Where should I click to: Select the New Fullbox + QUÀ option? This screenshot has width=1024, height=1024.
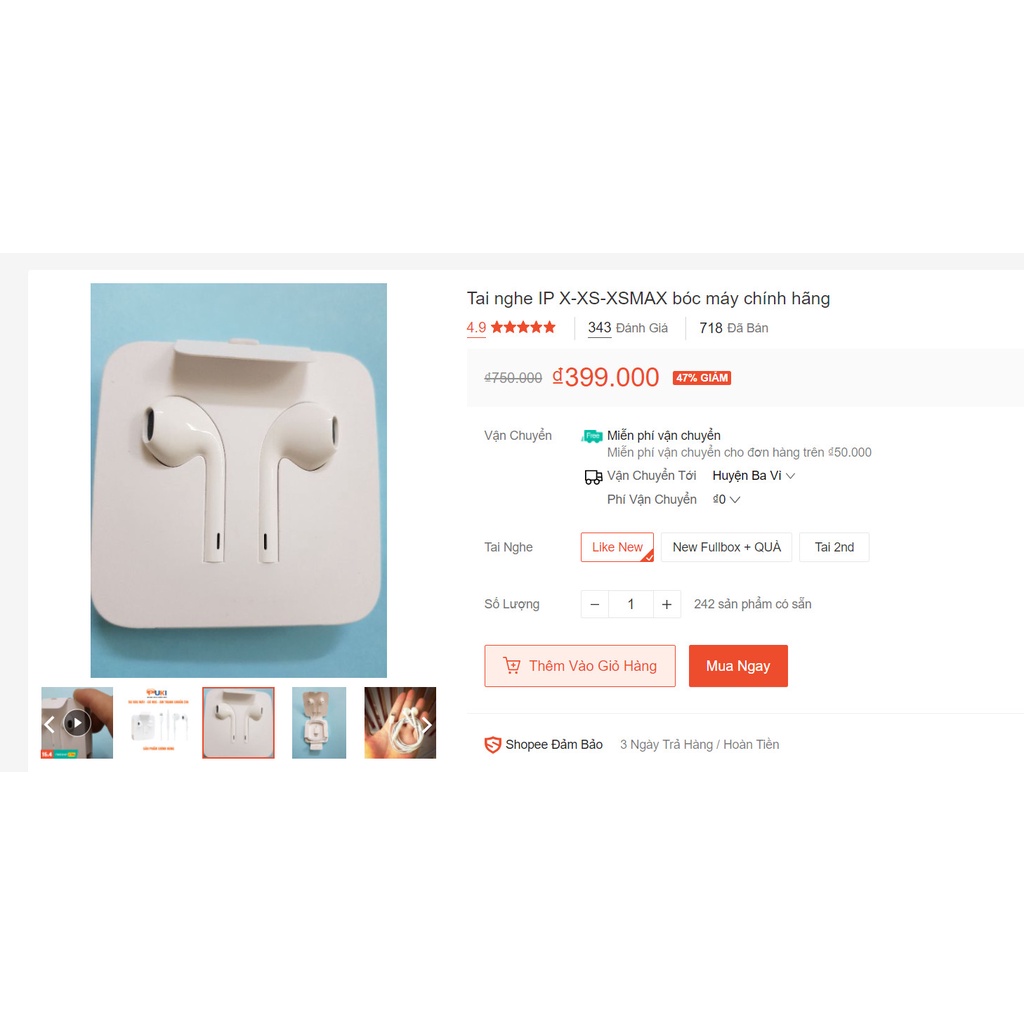(x=726, y=547)
